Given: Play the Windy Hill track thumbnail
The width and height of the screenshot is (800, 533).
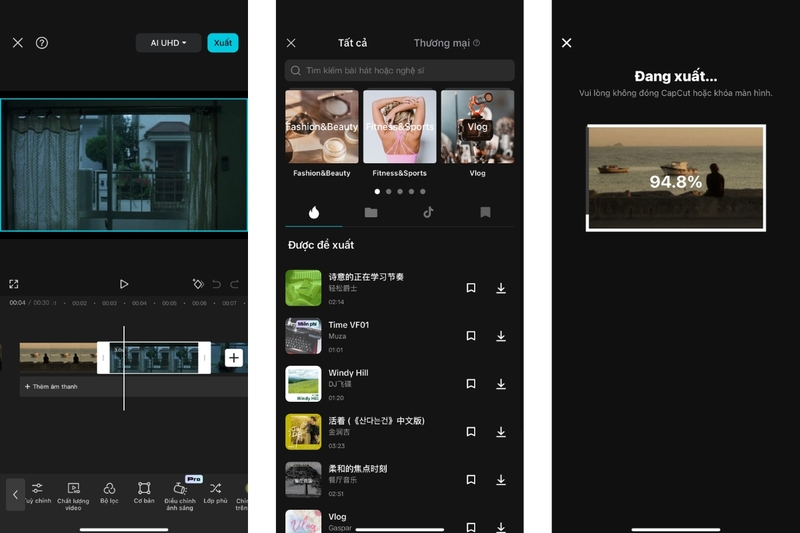Looking at the screenshot, I should coord(303,384).
